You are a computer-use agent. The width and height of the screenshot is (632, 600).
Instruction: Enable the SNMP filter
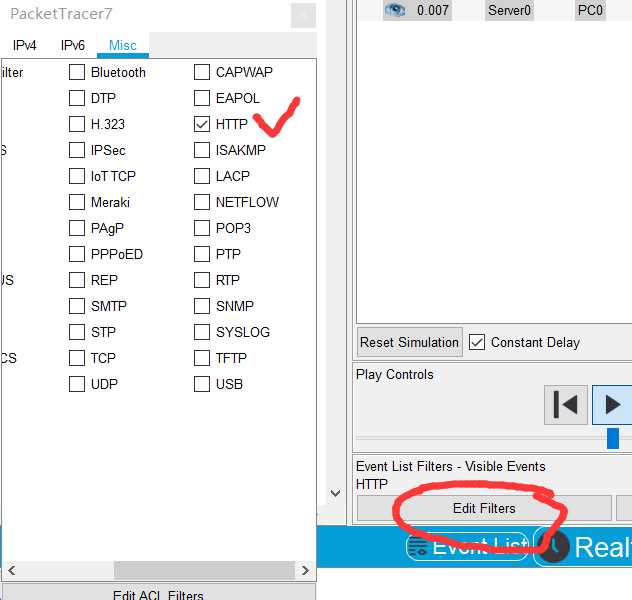pyautogui.click(x=202, y=306)
